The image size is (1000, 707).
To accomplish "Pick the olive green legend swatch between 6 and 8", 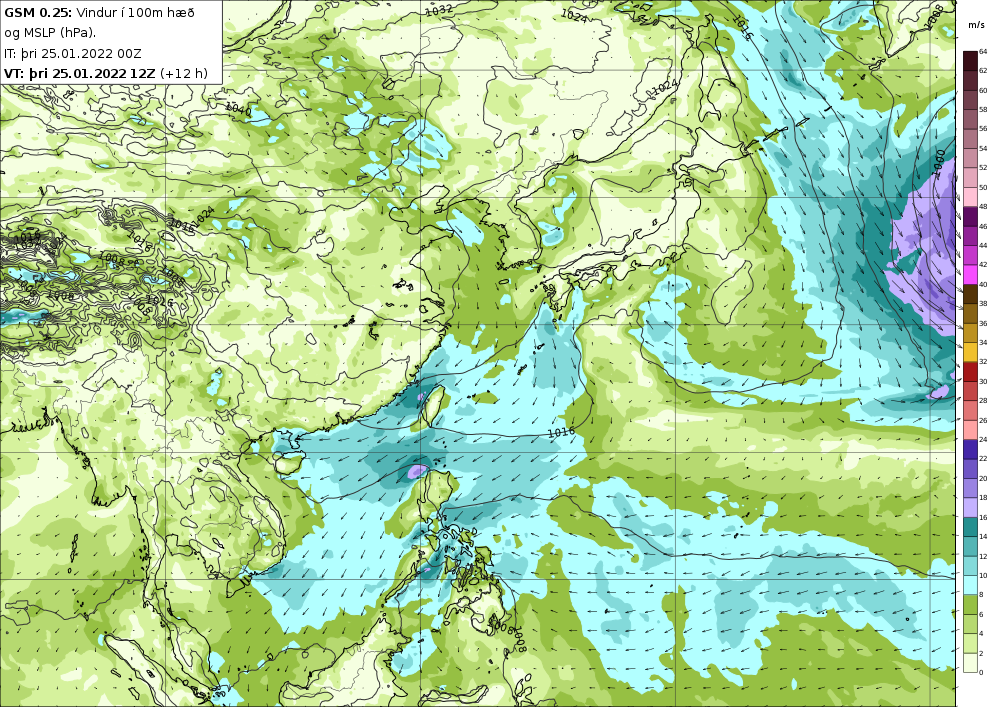I will point(970,604).
